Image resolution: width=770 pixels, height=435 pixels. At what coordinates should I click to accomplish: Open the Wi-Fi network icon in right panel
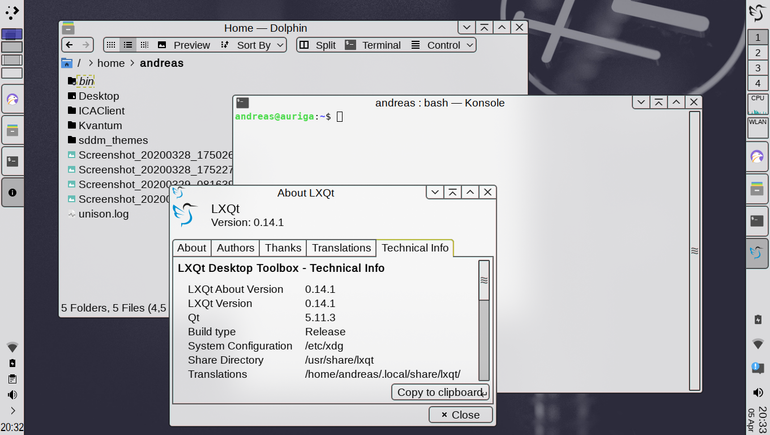(x=758, y=343)
